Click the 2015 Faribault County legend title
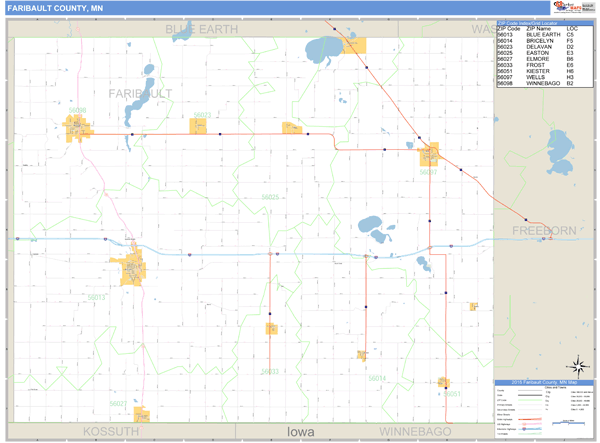Viewport: 600px width, 443px height. (x=544, y=383)
